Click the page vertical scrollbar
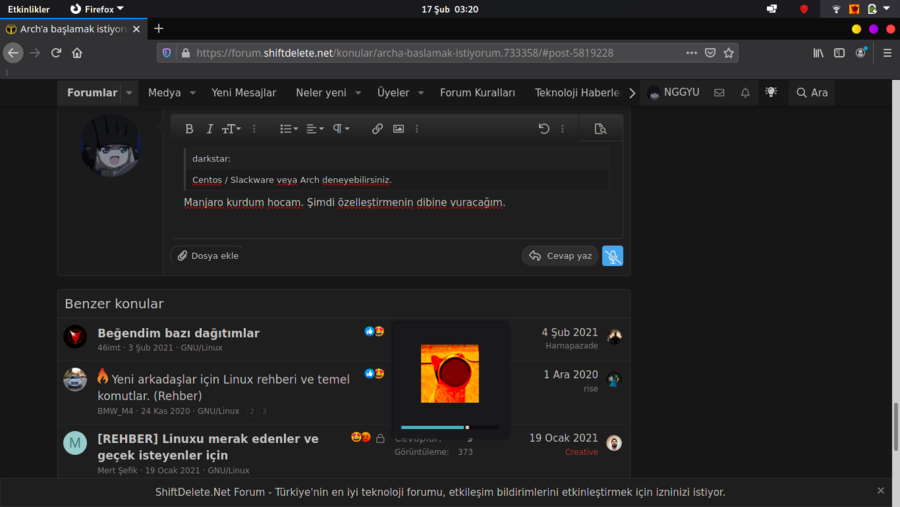Viewport: 900px width, 507px height. coord(895,427)
